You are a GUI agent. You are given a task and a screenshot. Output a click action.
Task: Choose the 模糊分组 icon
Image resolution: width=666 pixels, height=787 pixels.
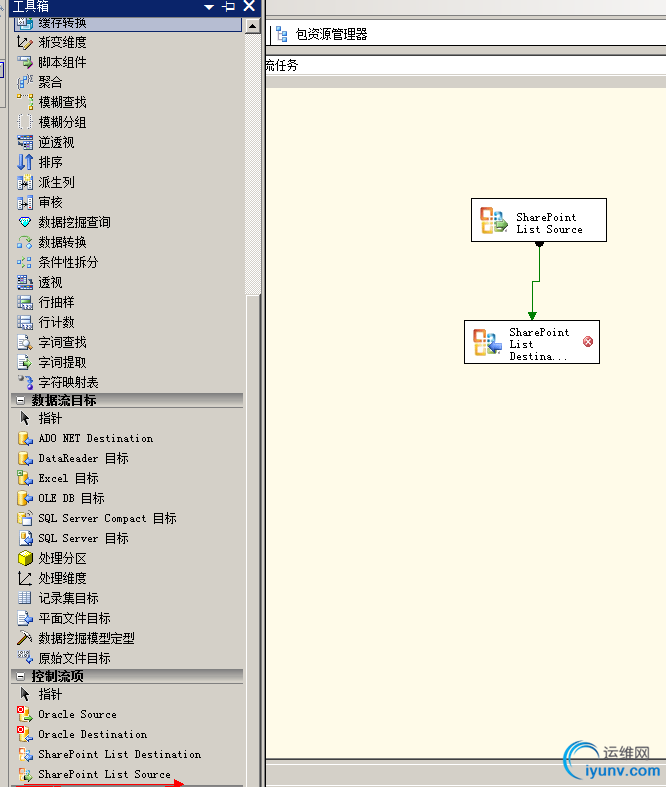(25, 122)
